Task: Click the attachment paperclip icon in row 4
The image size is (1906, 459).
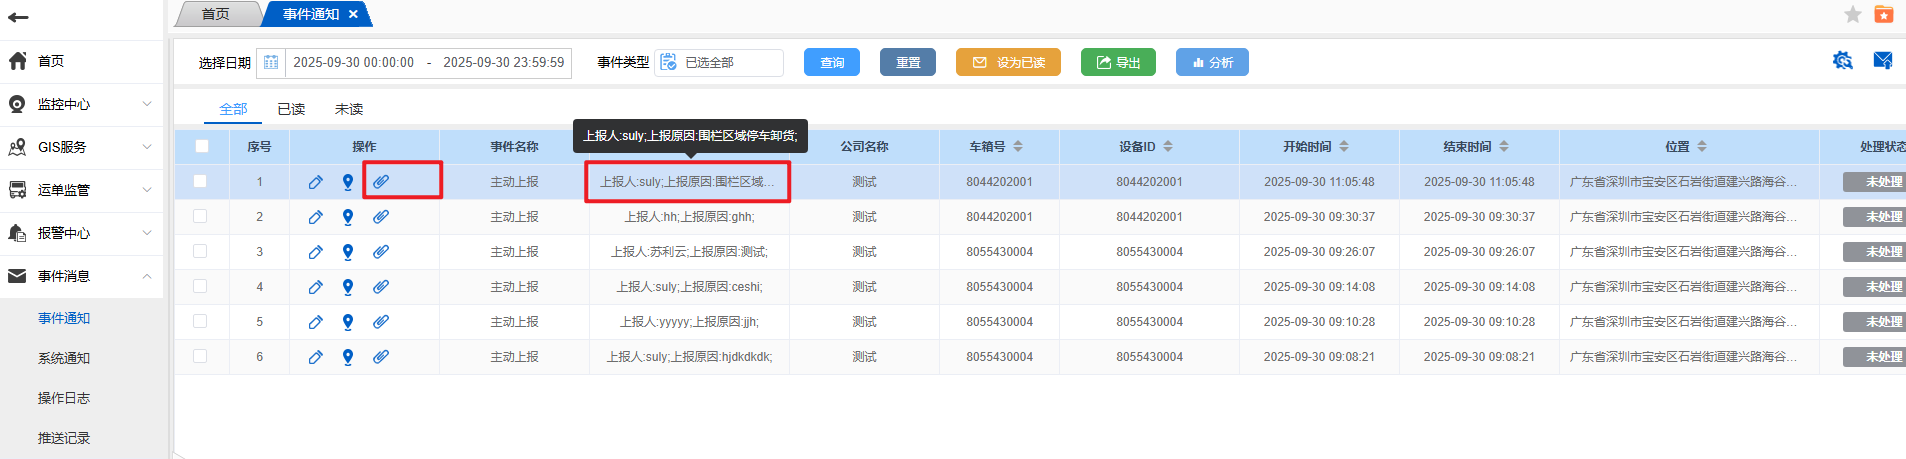Action: click(x=381, y=287)
